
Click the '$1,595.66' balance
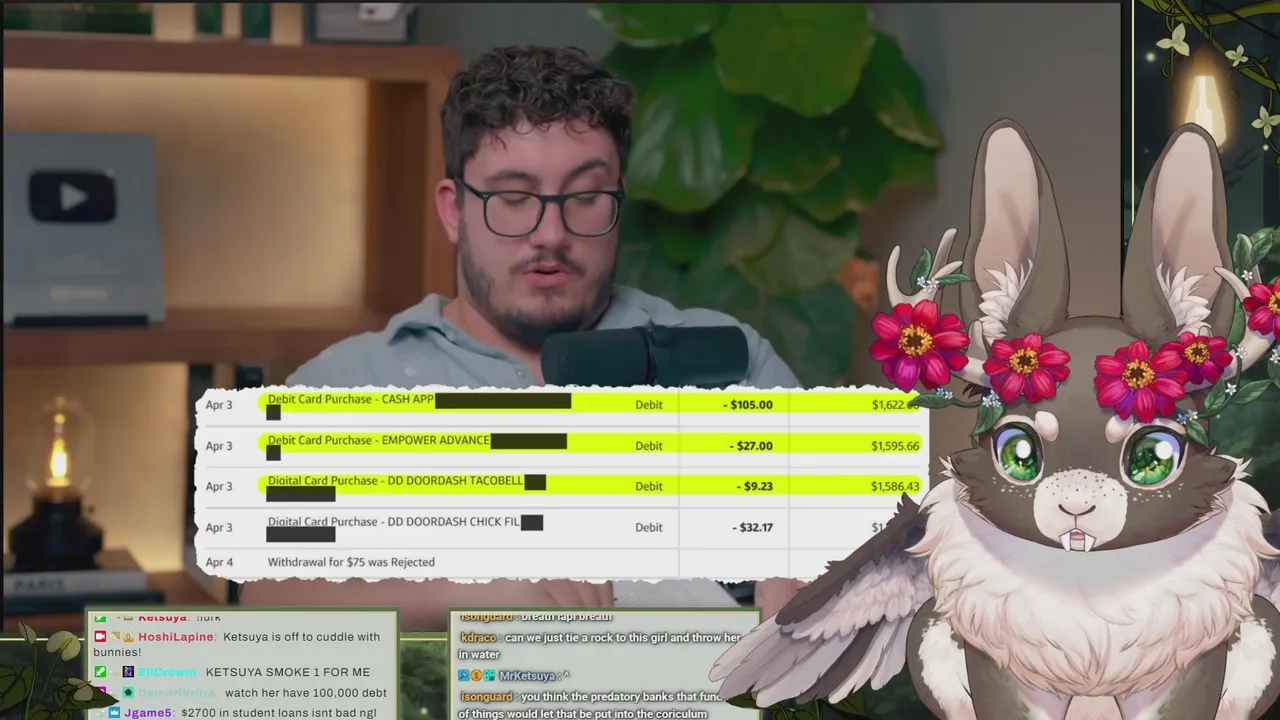(x=895, y=446)
